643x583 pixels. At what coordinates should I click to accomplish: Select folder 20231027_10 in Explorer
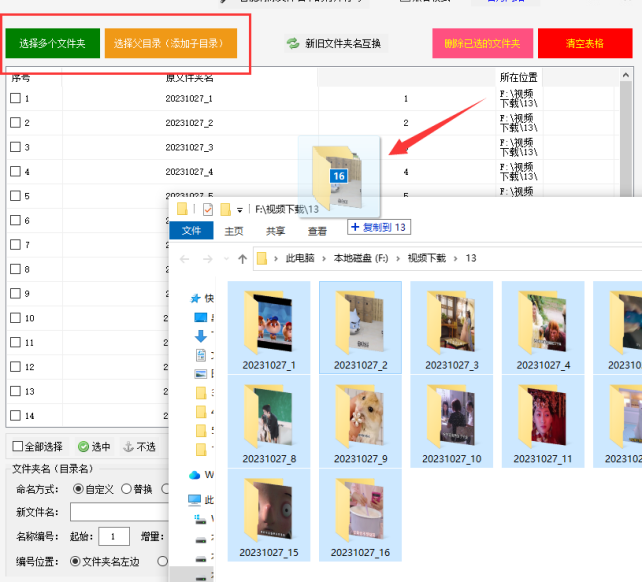[x=451, y=421]
